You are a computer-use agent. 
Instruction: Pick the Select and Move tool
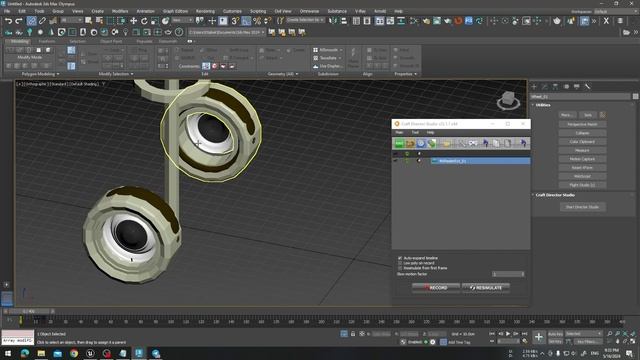tap(133, 20)
